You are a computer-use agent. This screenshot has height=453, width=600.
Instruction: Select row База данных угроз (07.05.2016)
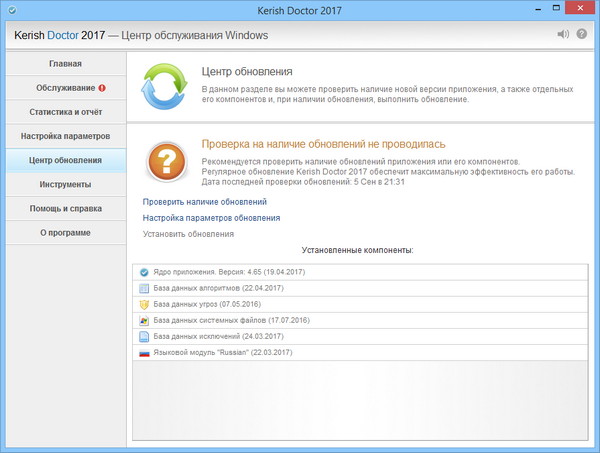360,305
